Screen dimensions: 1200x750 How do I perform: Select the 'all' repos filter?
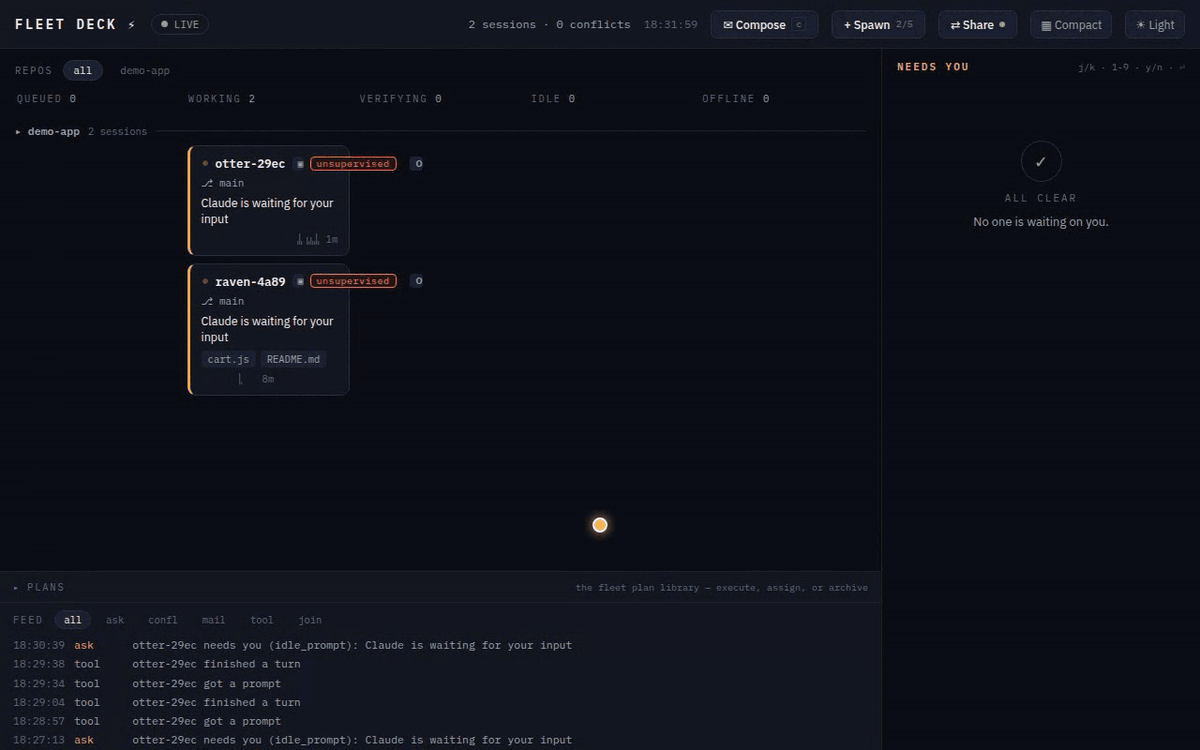83,71
